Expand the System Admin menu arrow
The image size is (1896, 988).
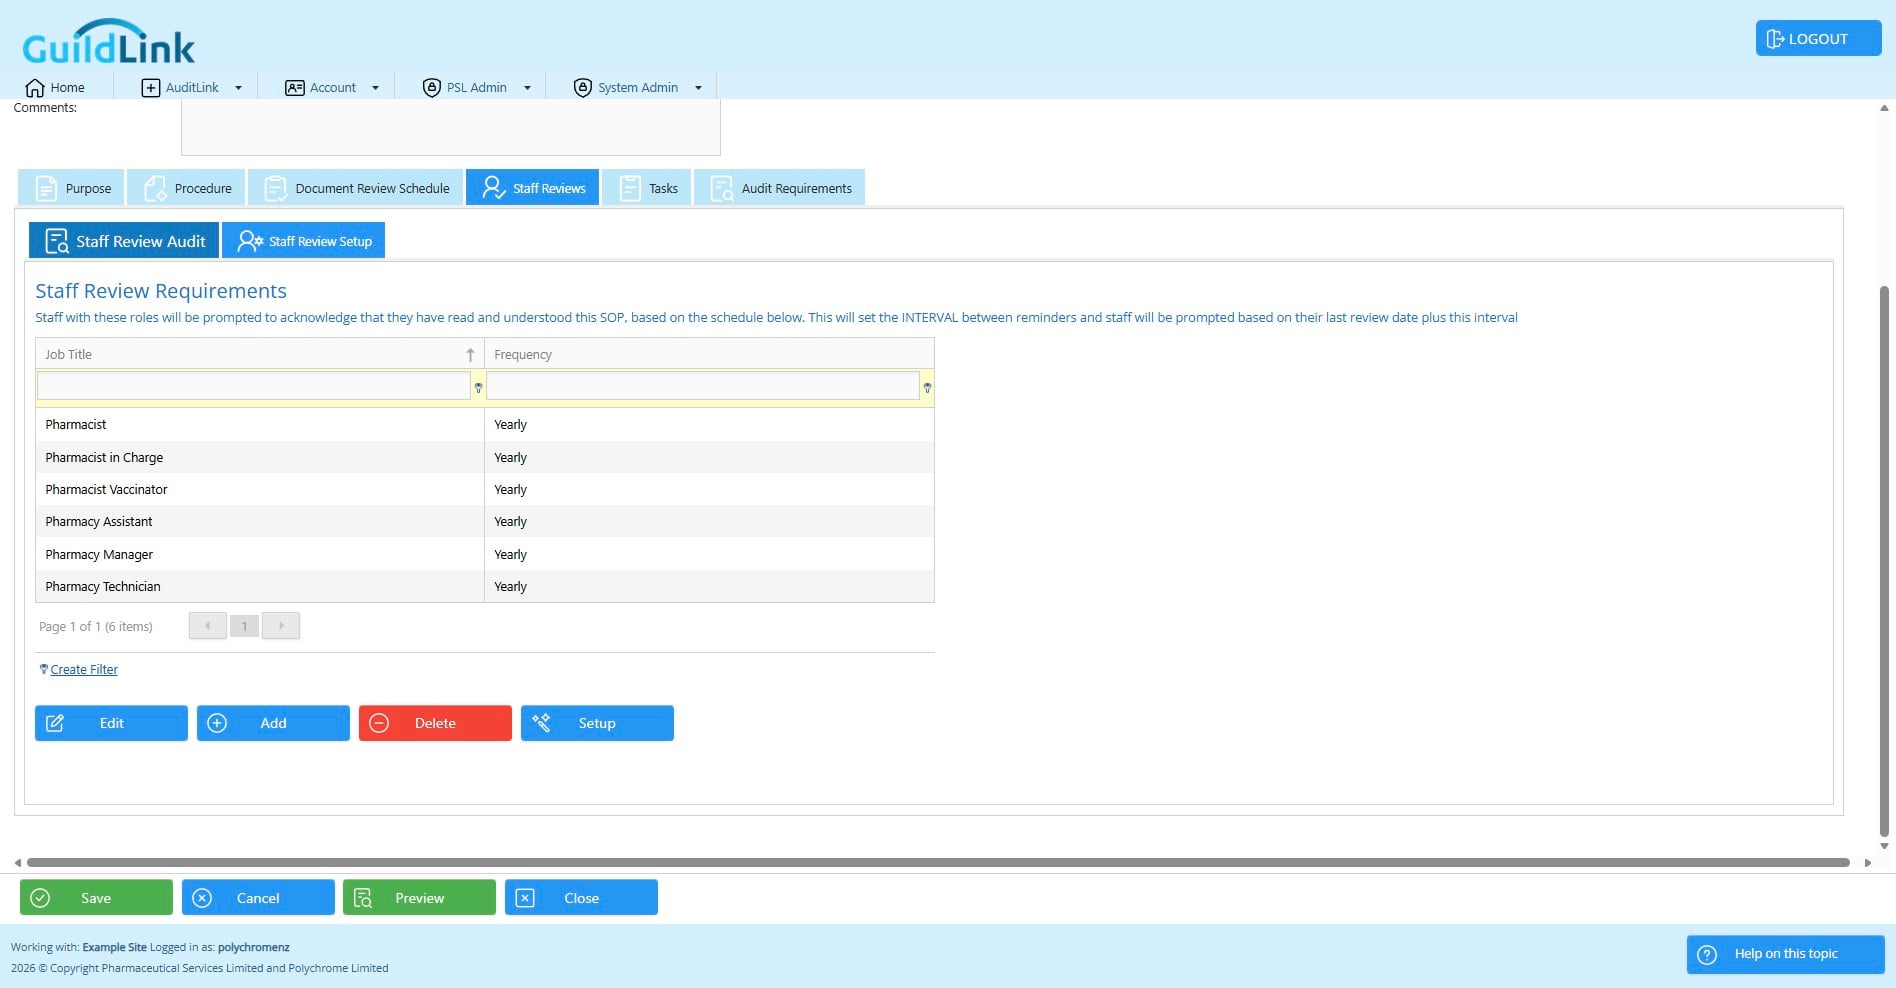pyautogui.click(x=698, y=88)
